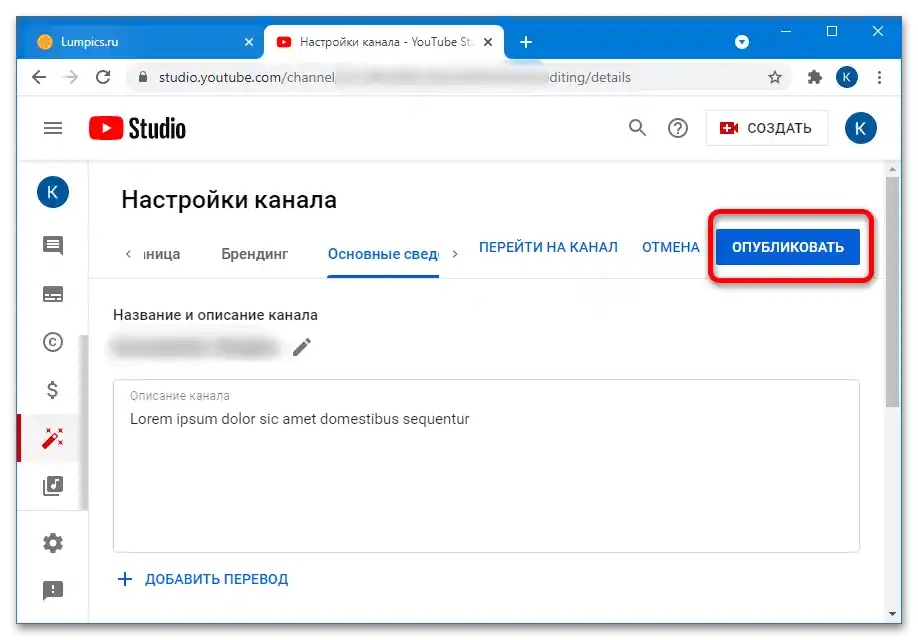Switch to the Брендинг tab

[255, 254]
